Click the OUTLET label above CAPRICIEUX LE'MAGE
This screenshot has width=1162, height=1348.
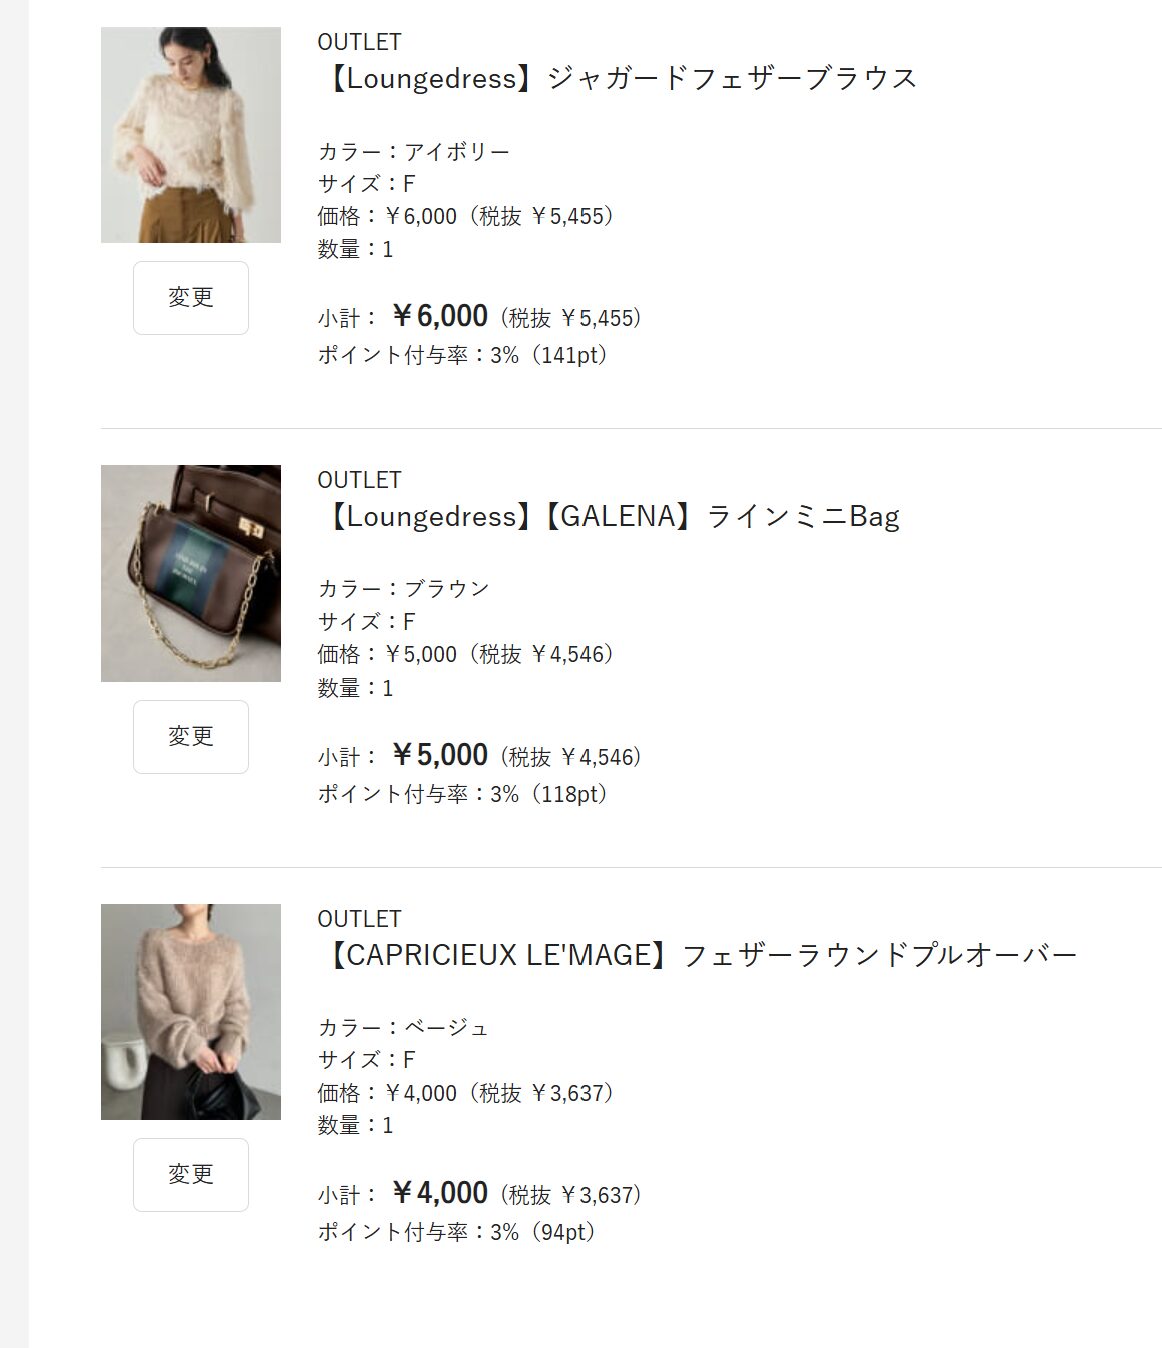(359, 919)
